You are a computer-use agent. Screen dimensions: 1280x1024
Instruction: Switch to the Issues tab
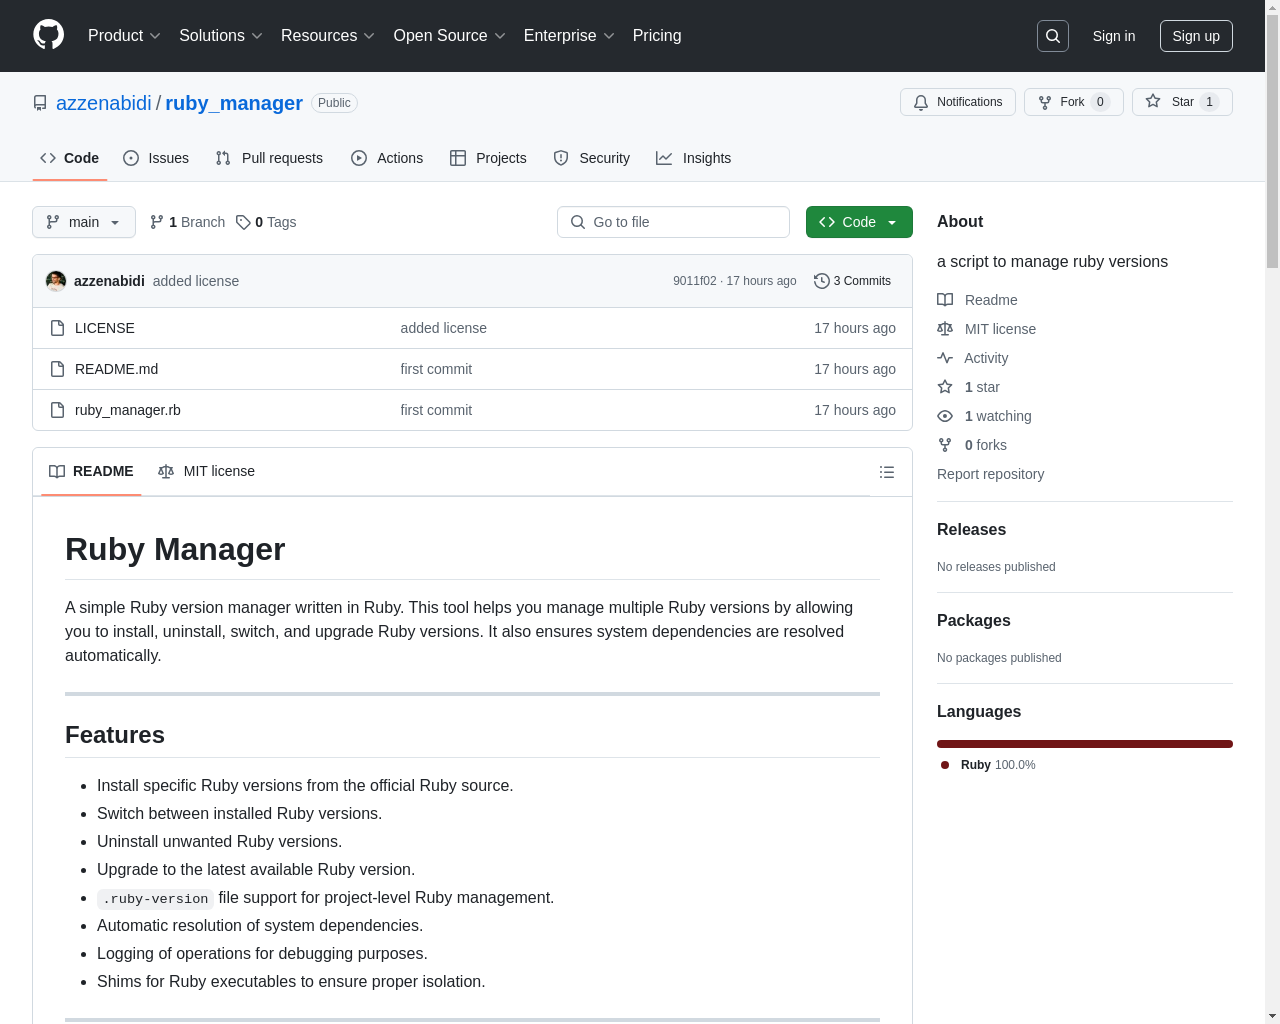pyautogui.click(x=156, y=158)
